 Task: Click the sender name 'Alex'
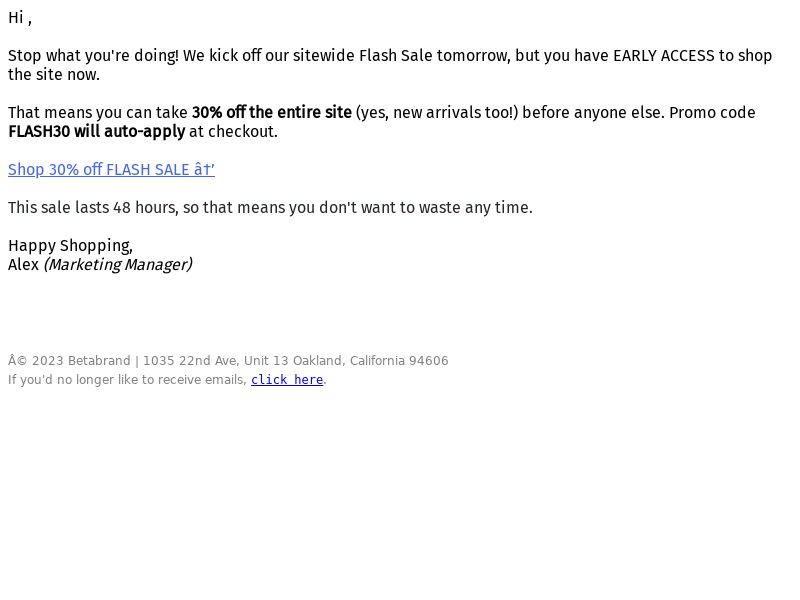[23, 265]
